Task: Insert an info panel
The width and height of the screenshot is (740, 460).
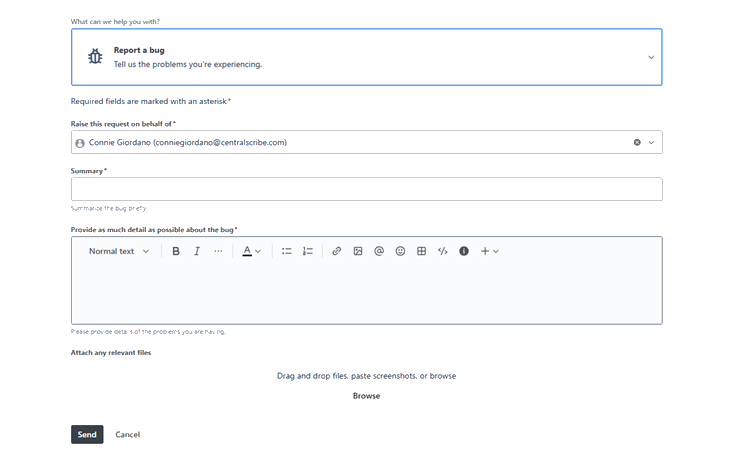Action: [x=464, y=251]
